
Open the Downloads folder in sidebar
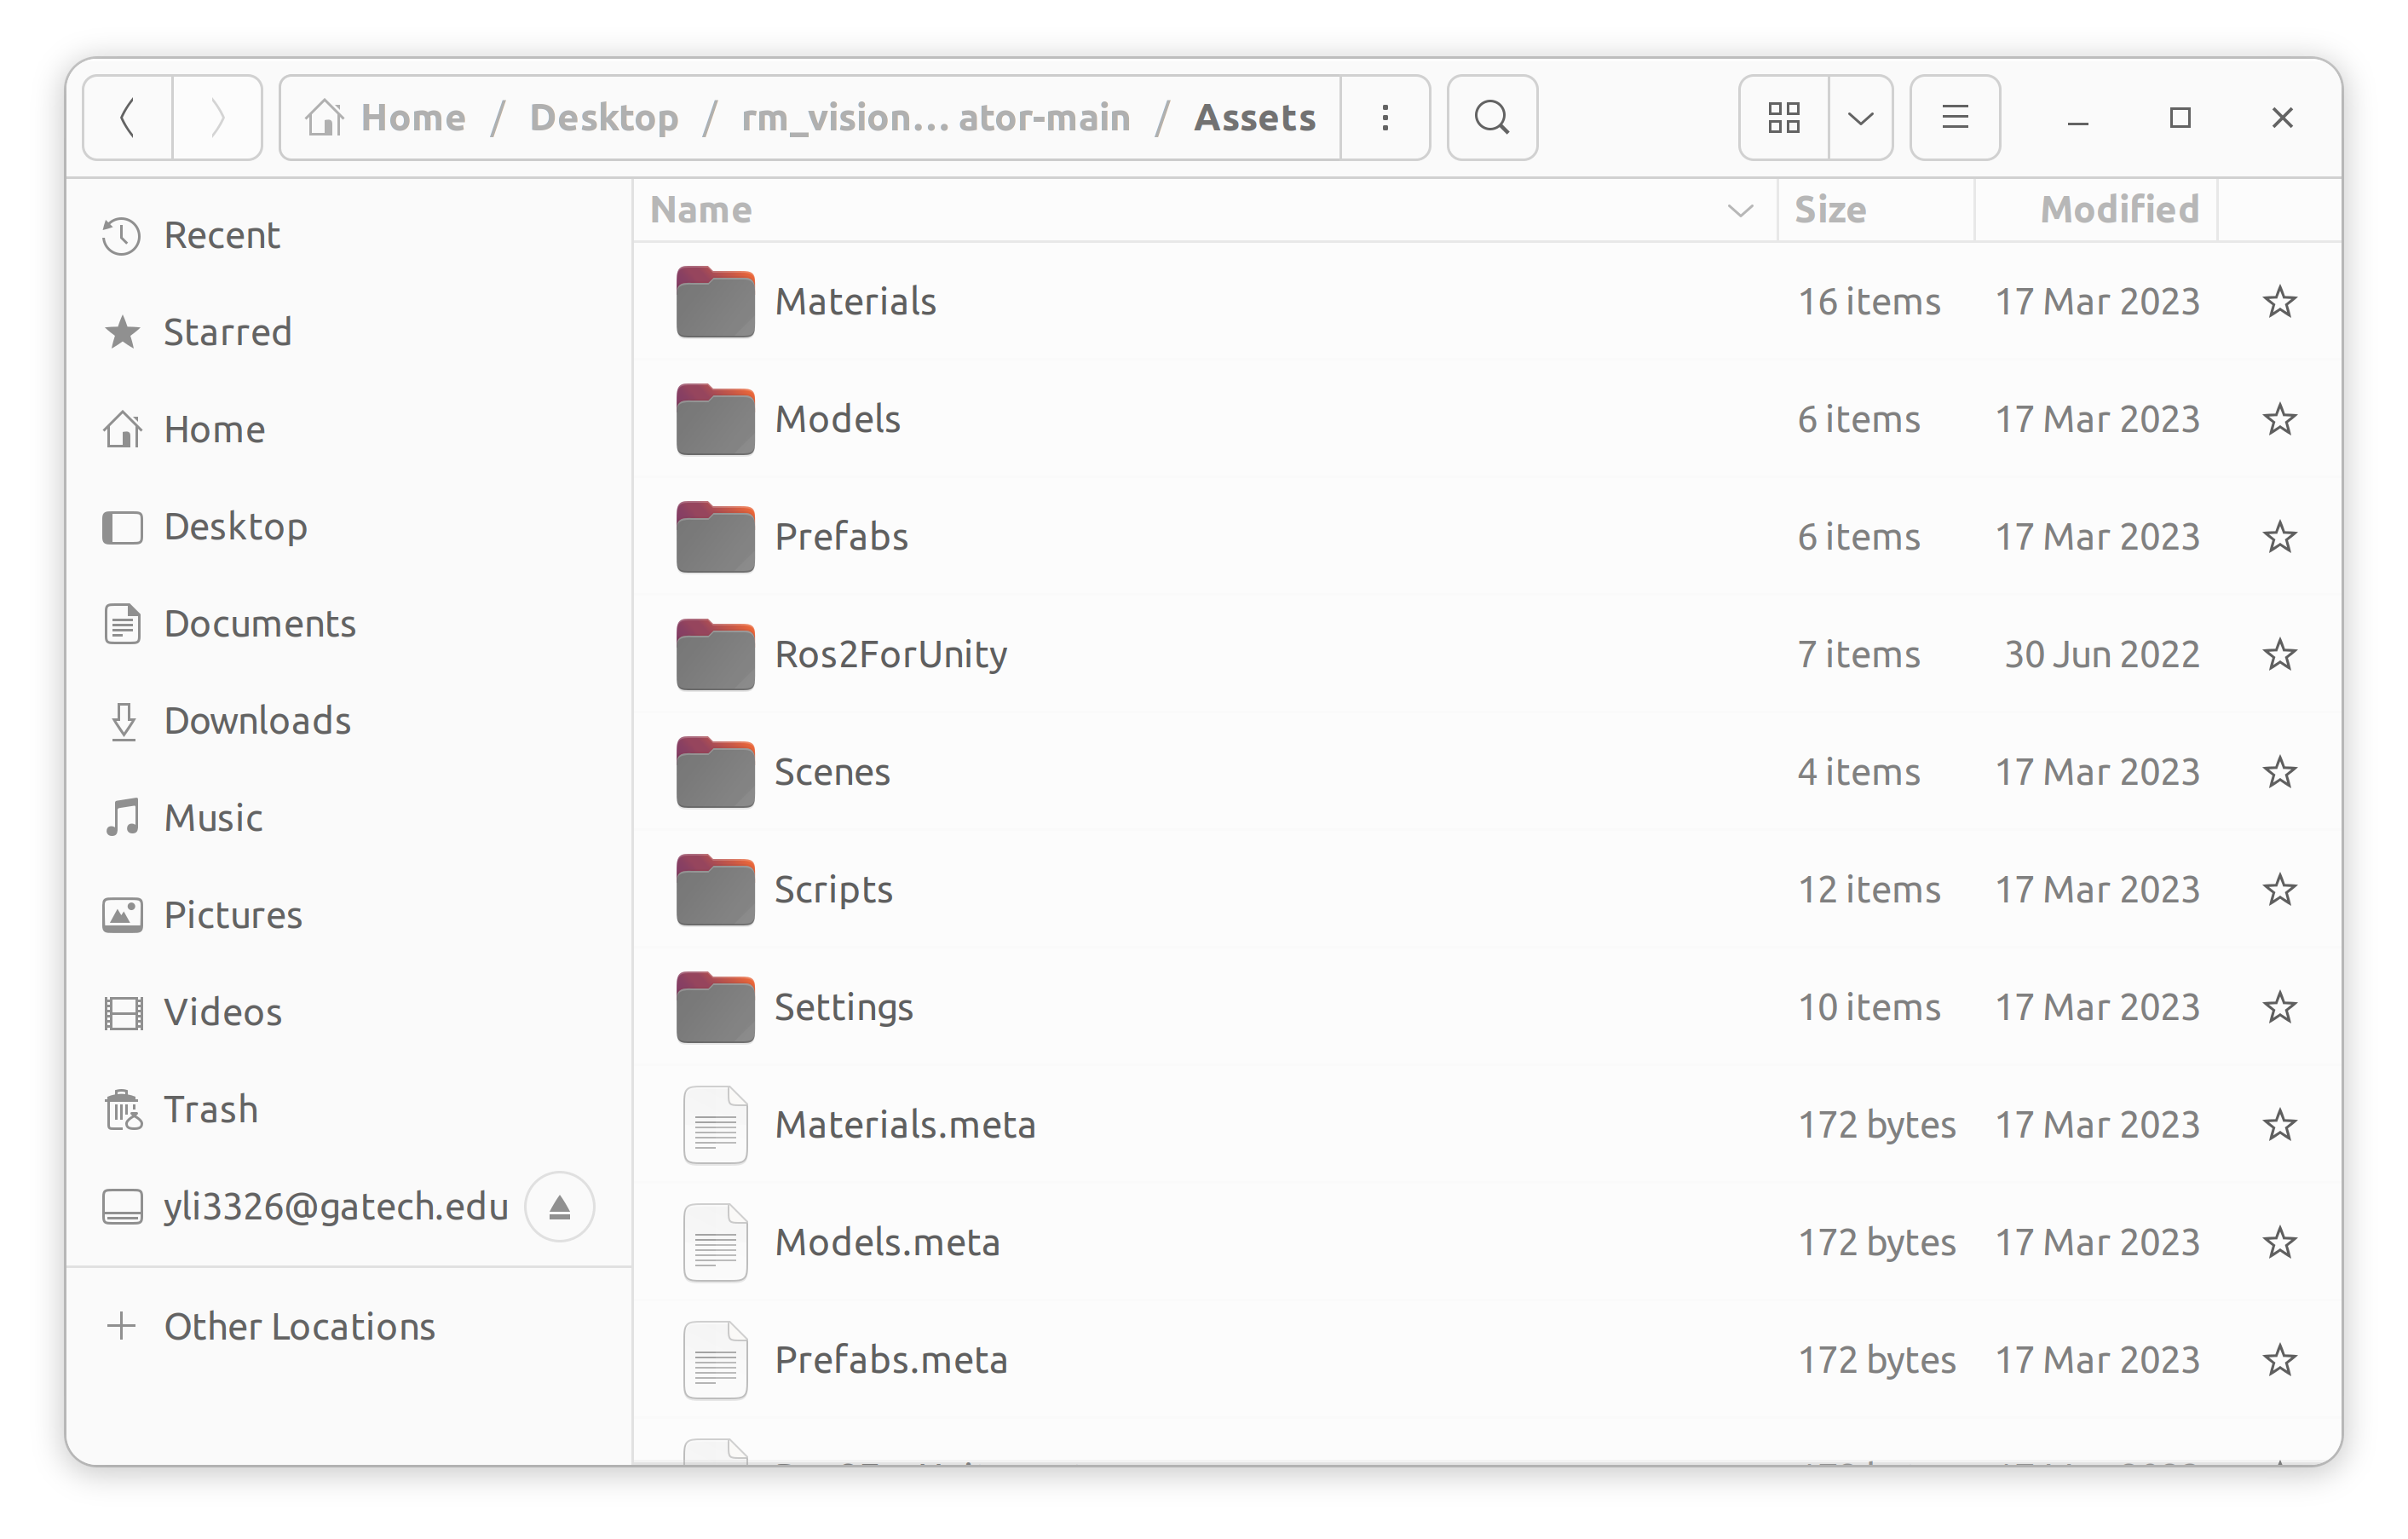tap(256, 719)
